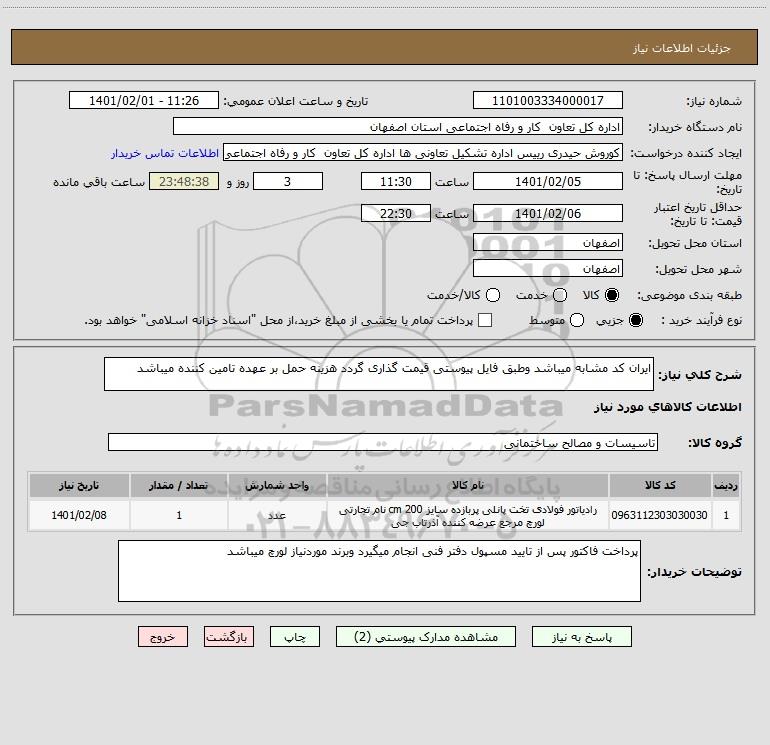Click product code 0963112303030030 cell
The width and height of the screenshot is (770, 745).
coord(660,515)
